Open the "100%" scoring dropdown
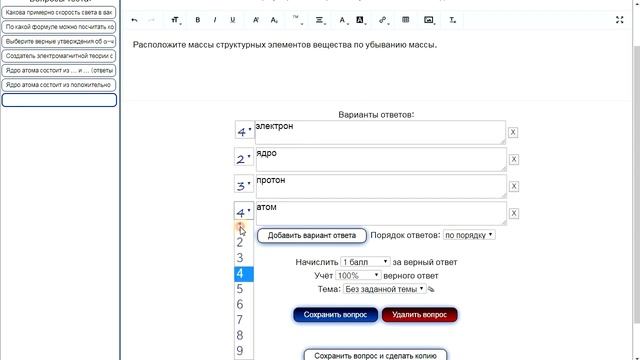The image size is (640, 360). [x=358, y=276]
